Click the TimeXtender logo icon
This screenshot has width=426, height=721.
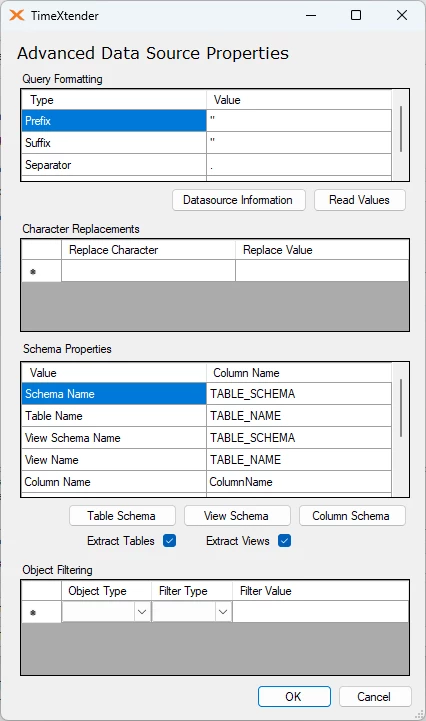(x=17, y=16)
